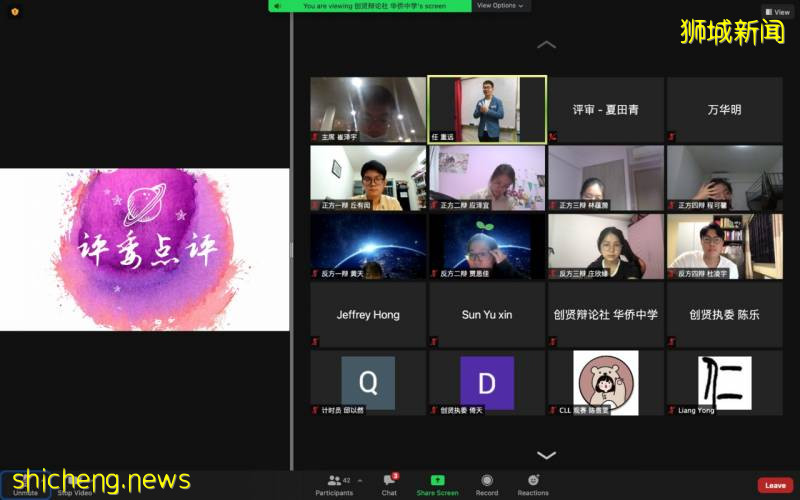Click muted mic icon on Sun Yu xin tile
The image size is (800, 500).
pos(434,341)
